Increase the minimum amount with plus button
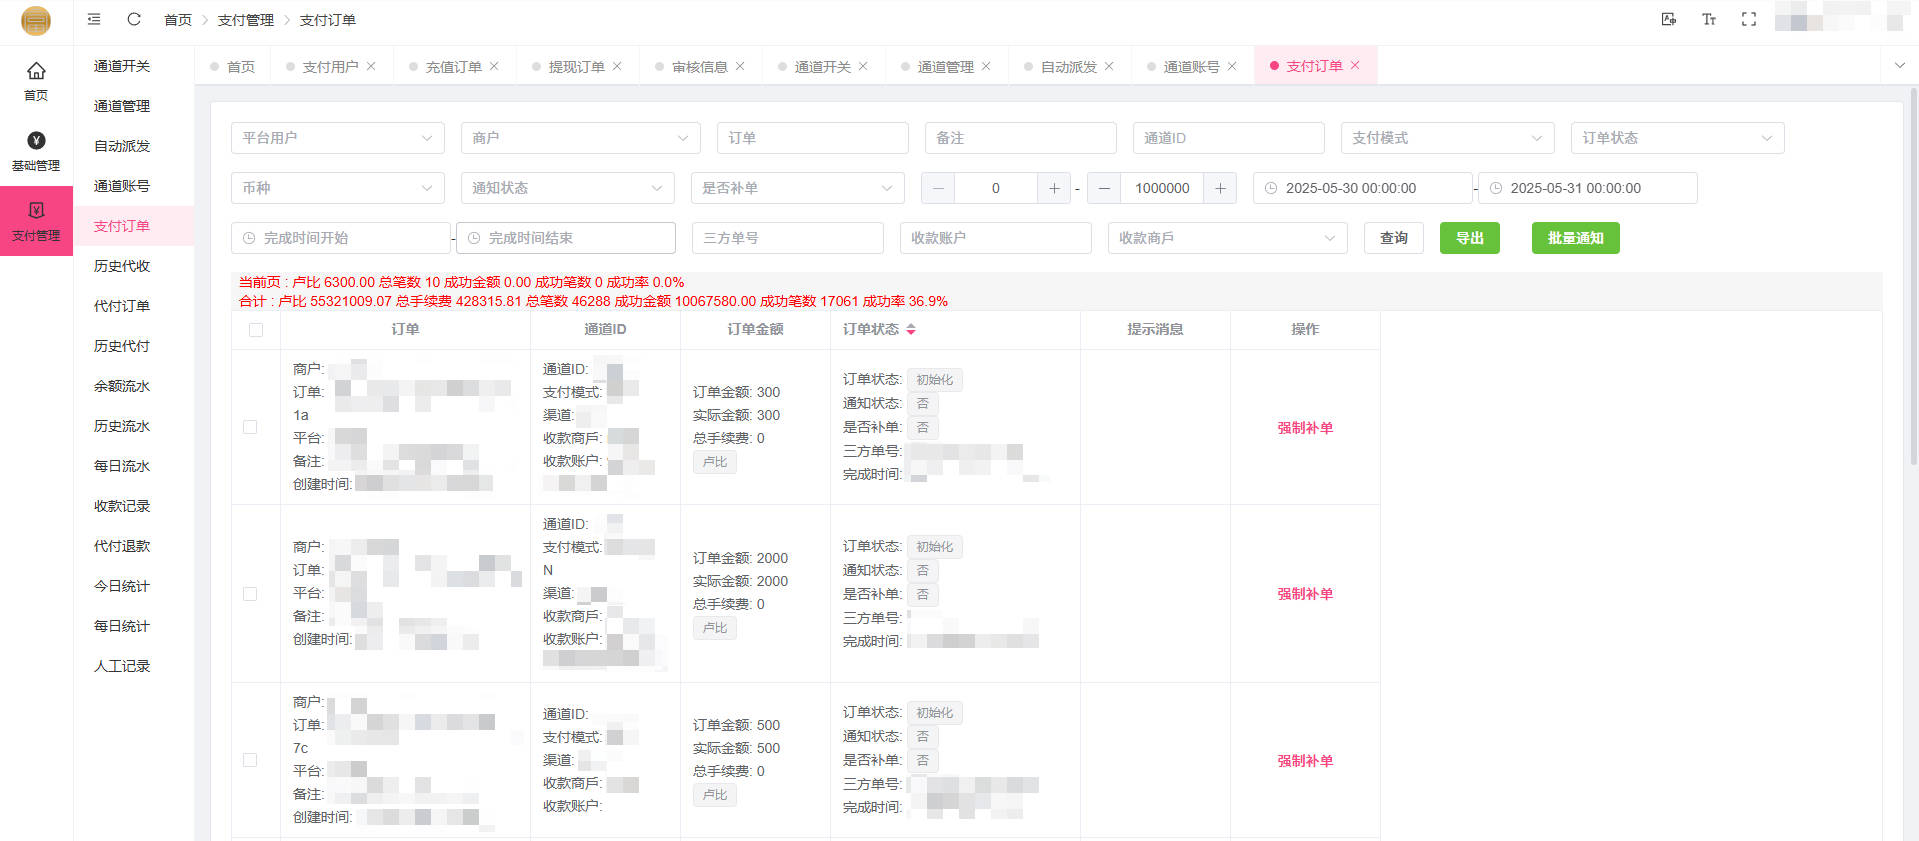1919x841 pixels. 1053,188
